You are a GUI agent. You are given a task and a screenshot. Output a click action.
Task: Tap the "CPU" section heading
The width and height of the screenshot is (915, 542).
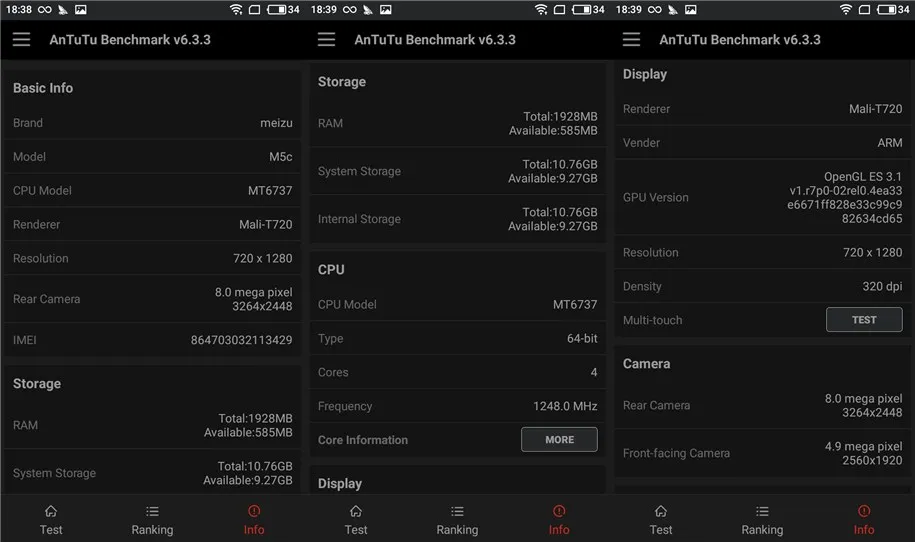(x=331, y=270)
